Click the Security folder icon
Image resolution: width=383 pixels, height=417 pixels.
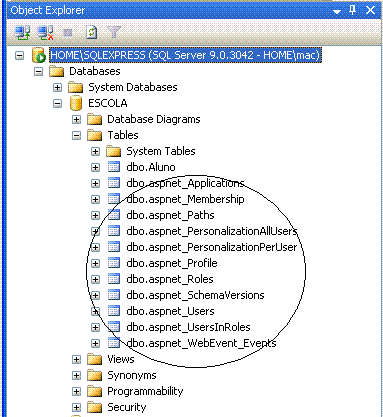[94, 407]
